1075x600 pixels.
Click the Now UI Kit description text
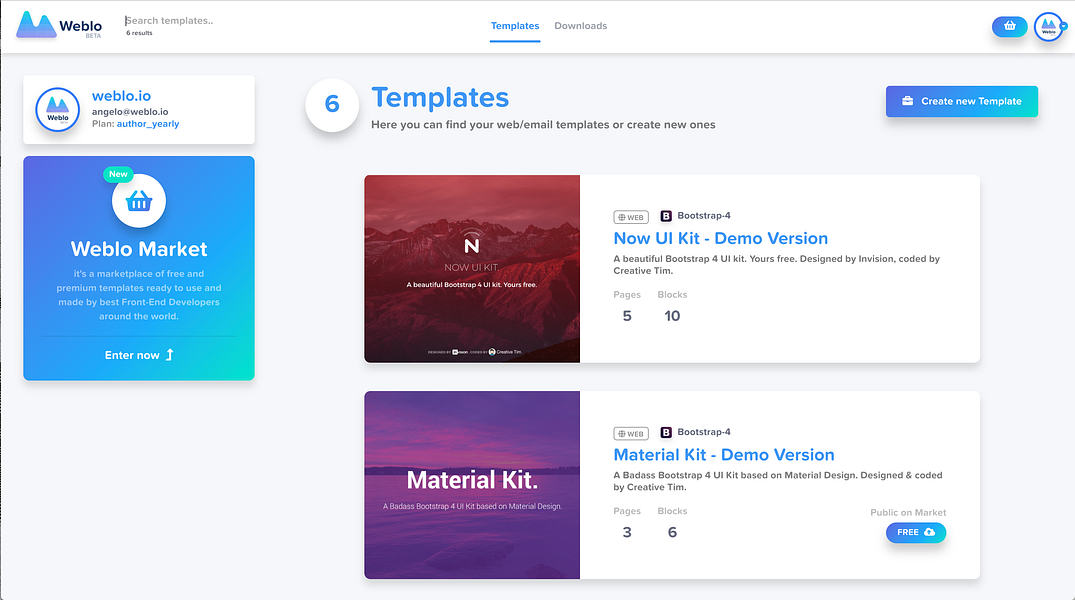coord(776,265)
